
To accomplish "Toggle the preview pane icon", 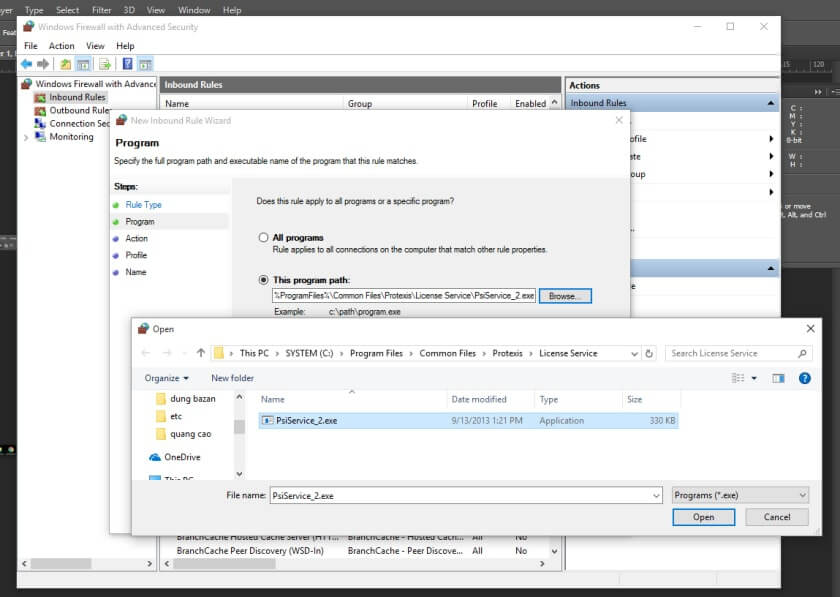I will point(778,378).
